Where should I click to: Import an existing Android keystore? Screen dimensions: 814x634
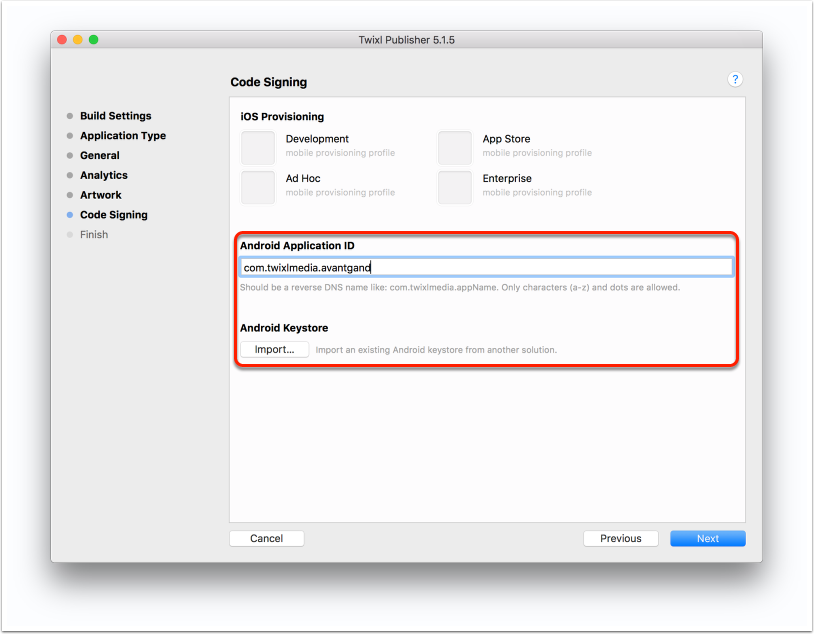(x=274, y=349)
